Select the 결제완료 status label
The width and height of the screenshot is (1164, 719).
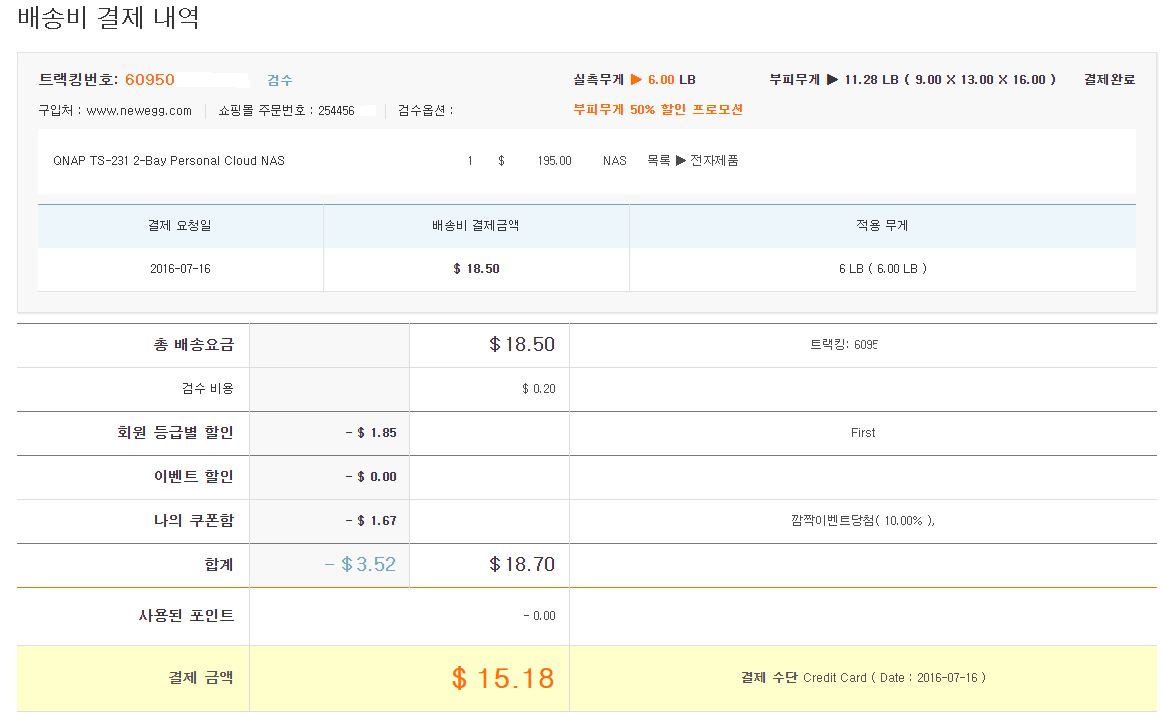(x=1109, y=80)
